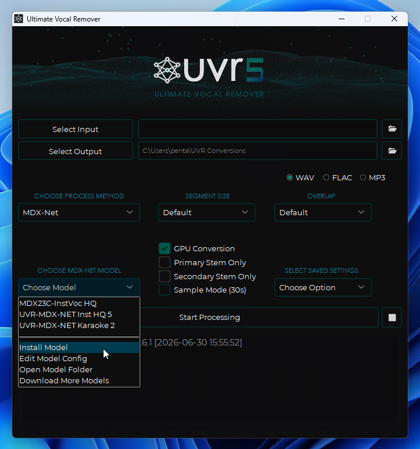The height and width of the screenshot is (449, 420).
Task: Open the Segment Size Default dropdown
Action: 207,212
